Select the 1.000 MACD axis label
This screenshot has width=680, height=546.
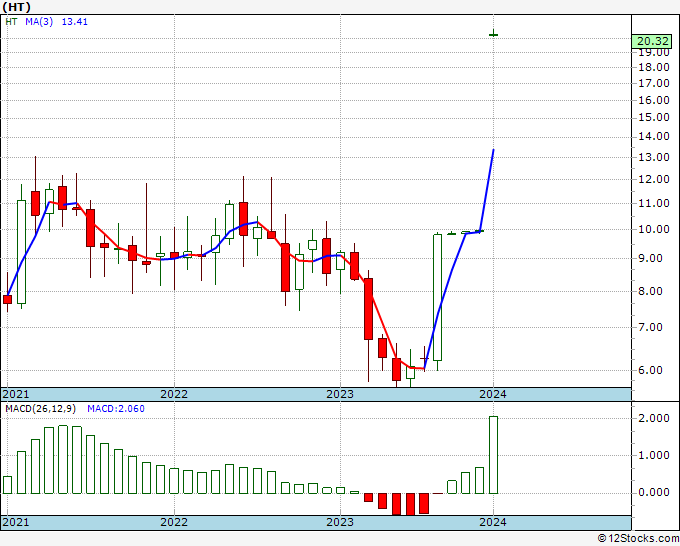[x=654, y=455]
